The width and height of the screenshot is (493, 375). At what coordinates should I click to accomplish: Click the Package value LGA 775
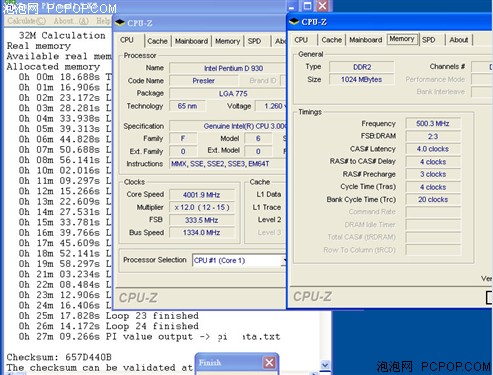click(x=228, y=94)
